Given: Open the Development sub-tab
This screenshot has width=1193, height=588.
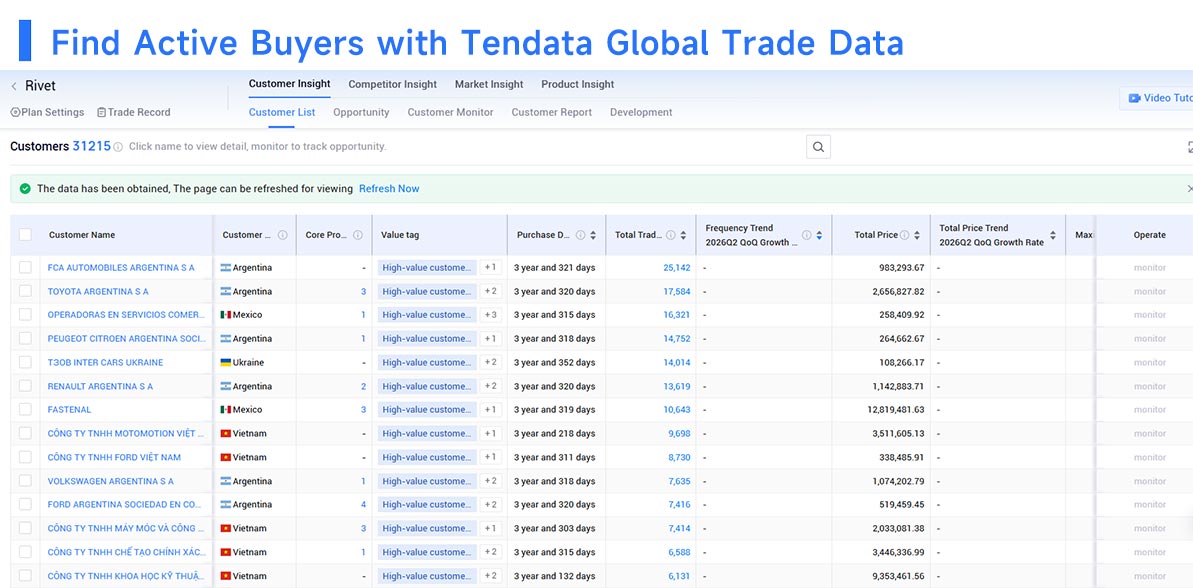Looking at the screenshot, I should 641,112.
